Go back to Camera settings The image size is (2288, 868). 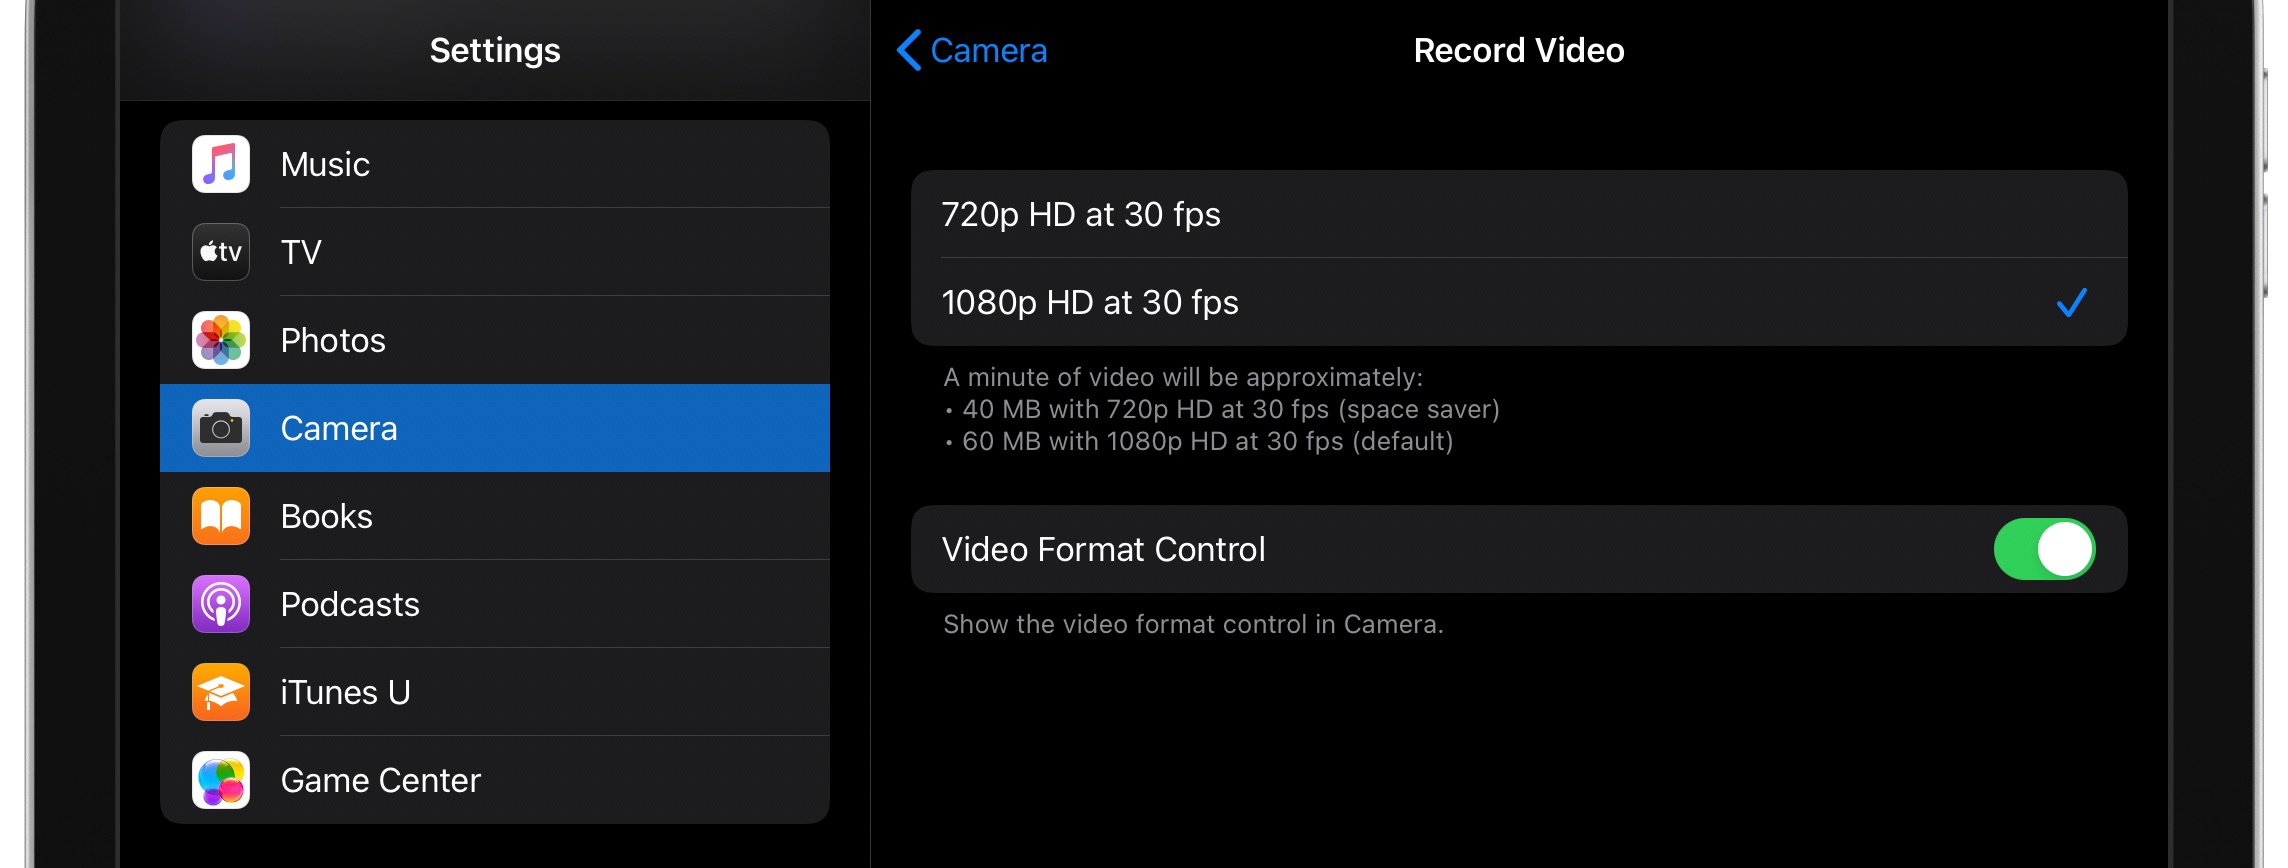click(972, 50)
